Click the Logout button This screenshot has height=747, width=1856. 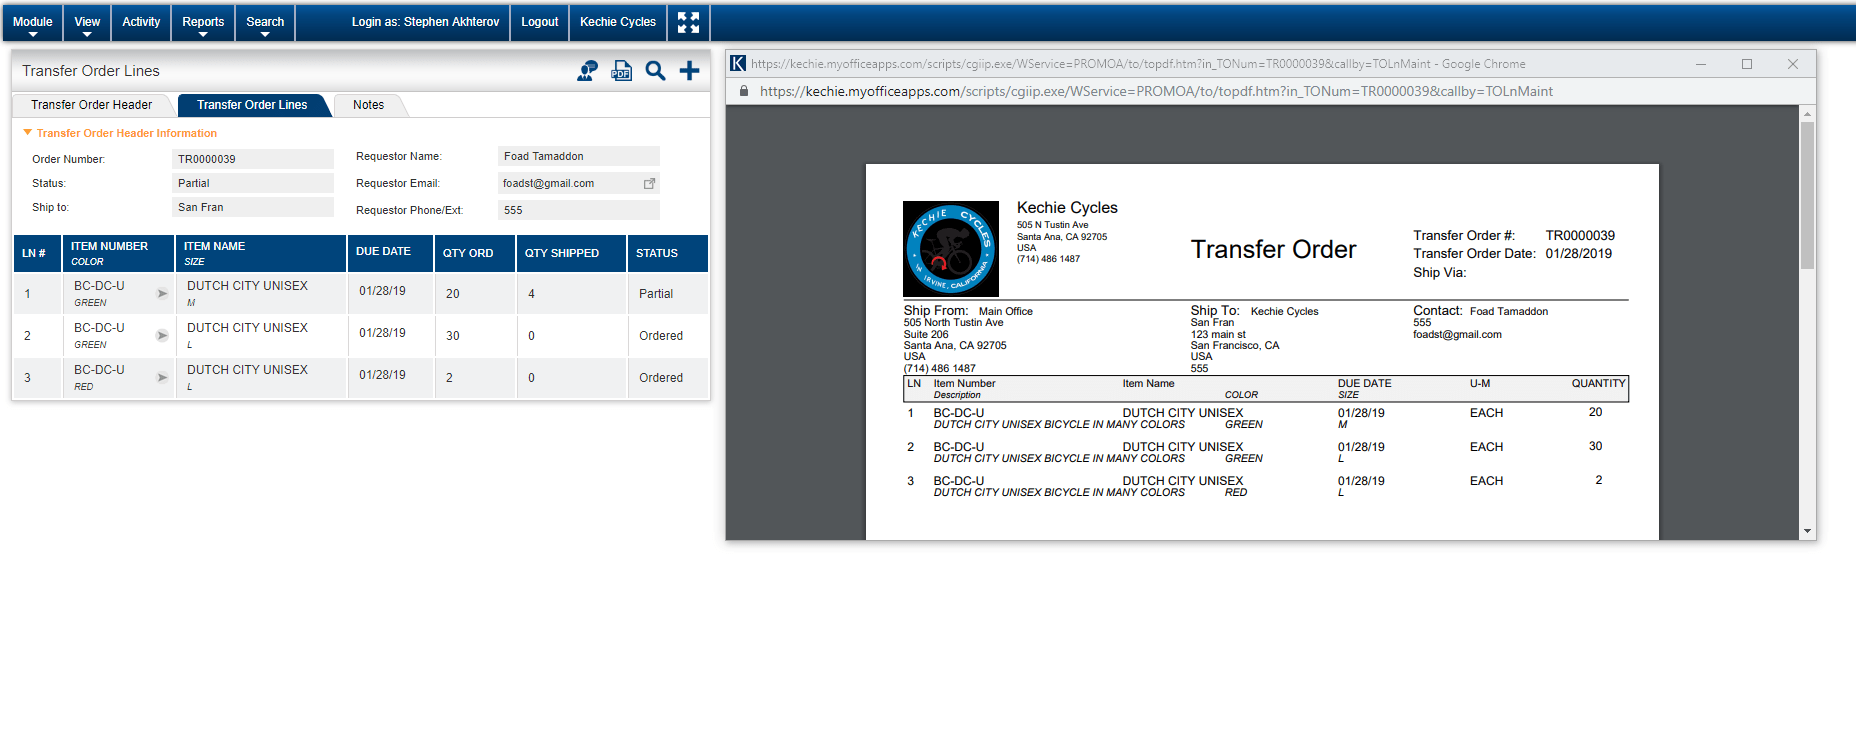coord(540,22)
